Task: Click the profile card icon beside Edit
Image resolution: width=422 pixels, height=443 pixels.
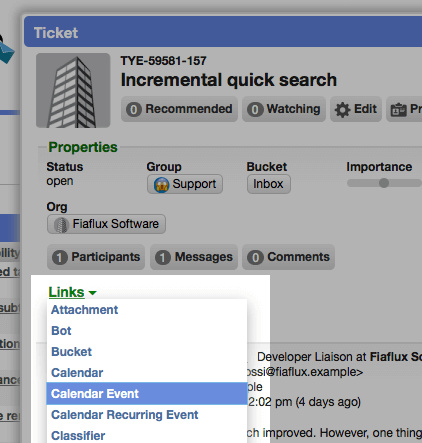Action: (398, 109)
